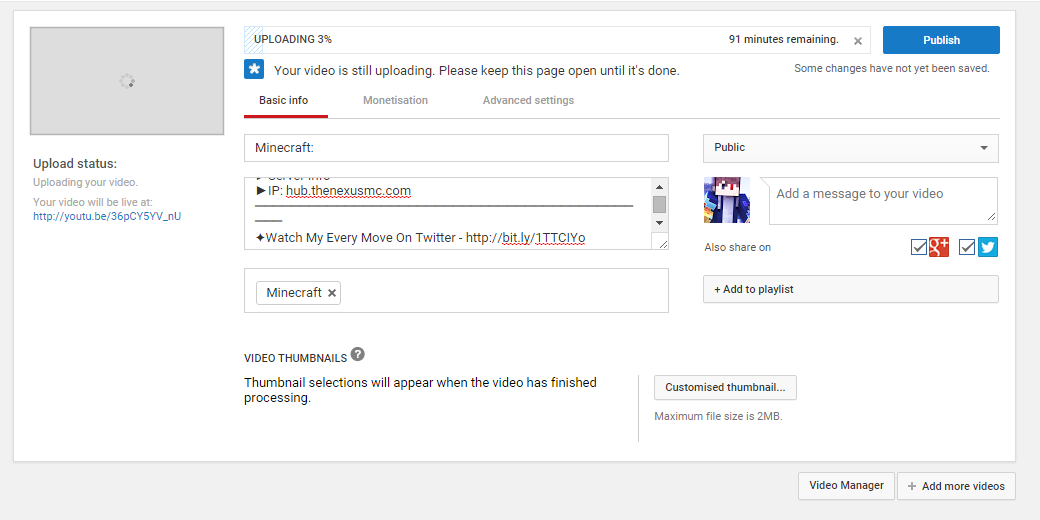1040x520 pixels.
Task: Click the Minecraft tag chip label
Action: point(294,292)
